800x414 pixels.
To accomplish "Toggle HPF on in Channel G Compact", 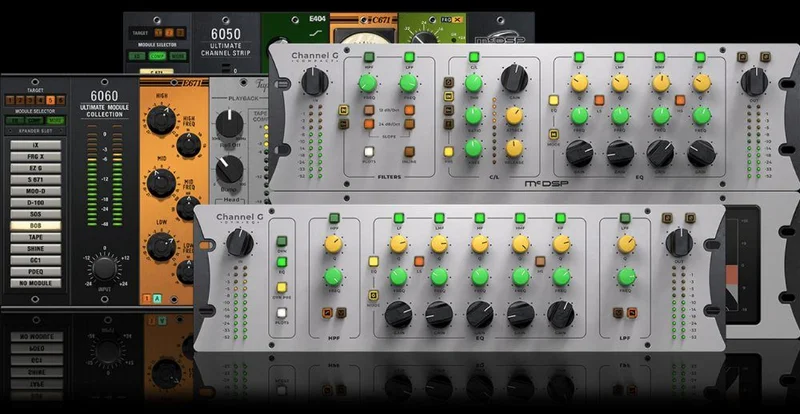I will point(369,57).
